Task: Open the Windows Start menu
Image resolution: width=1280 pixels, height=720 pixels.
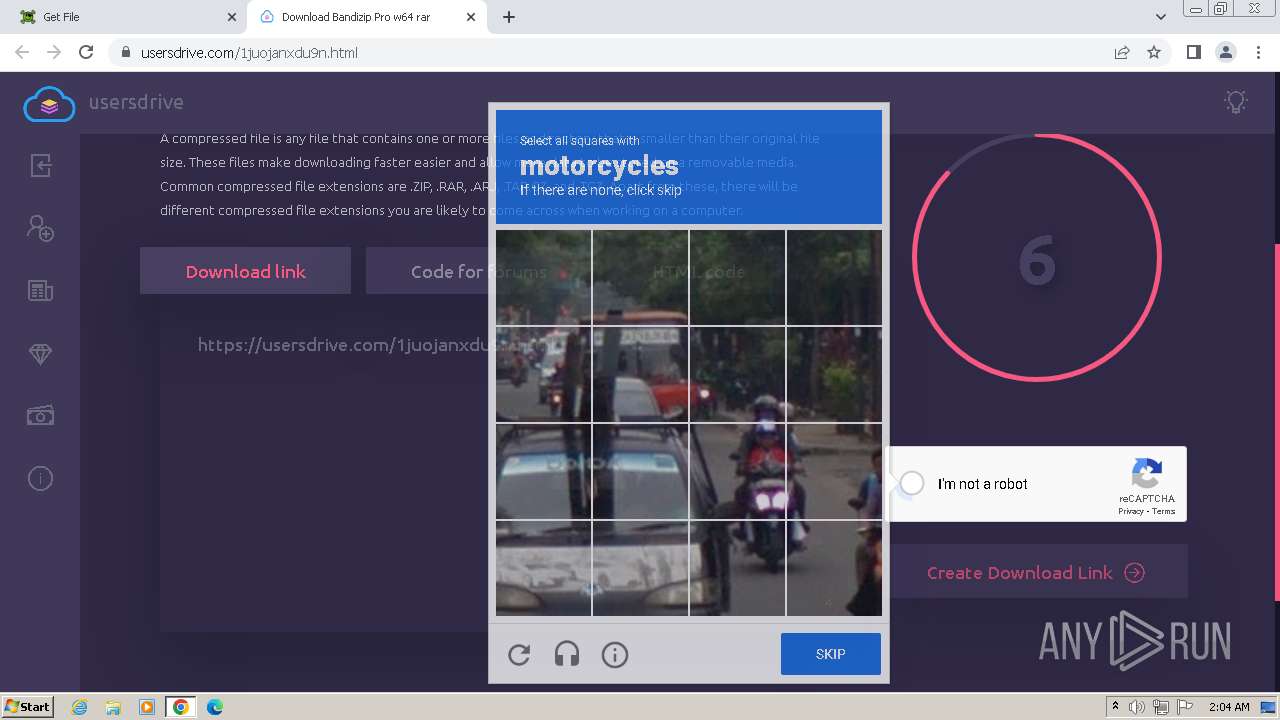Action: [x=27, y=706]
